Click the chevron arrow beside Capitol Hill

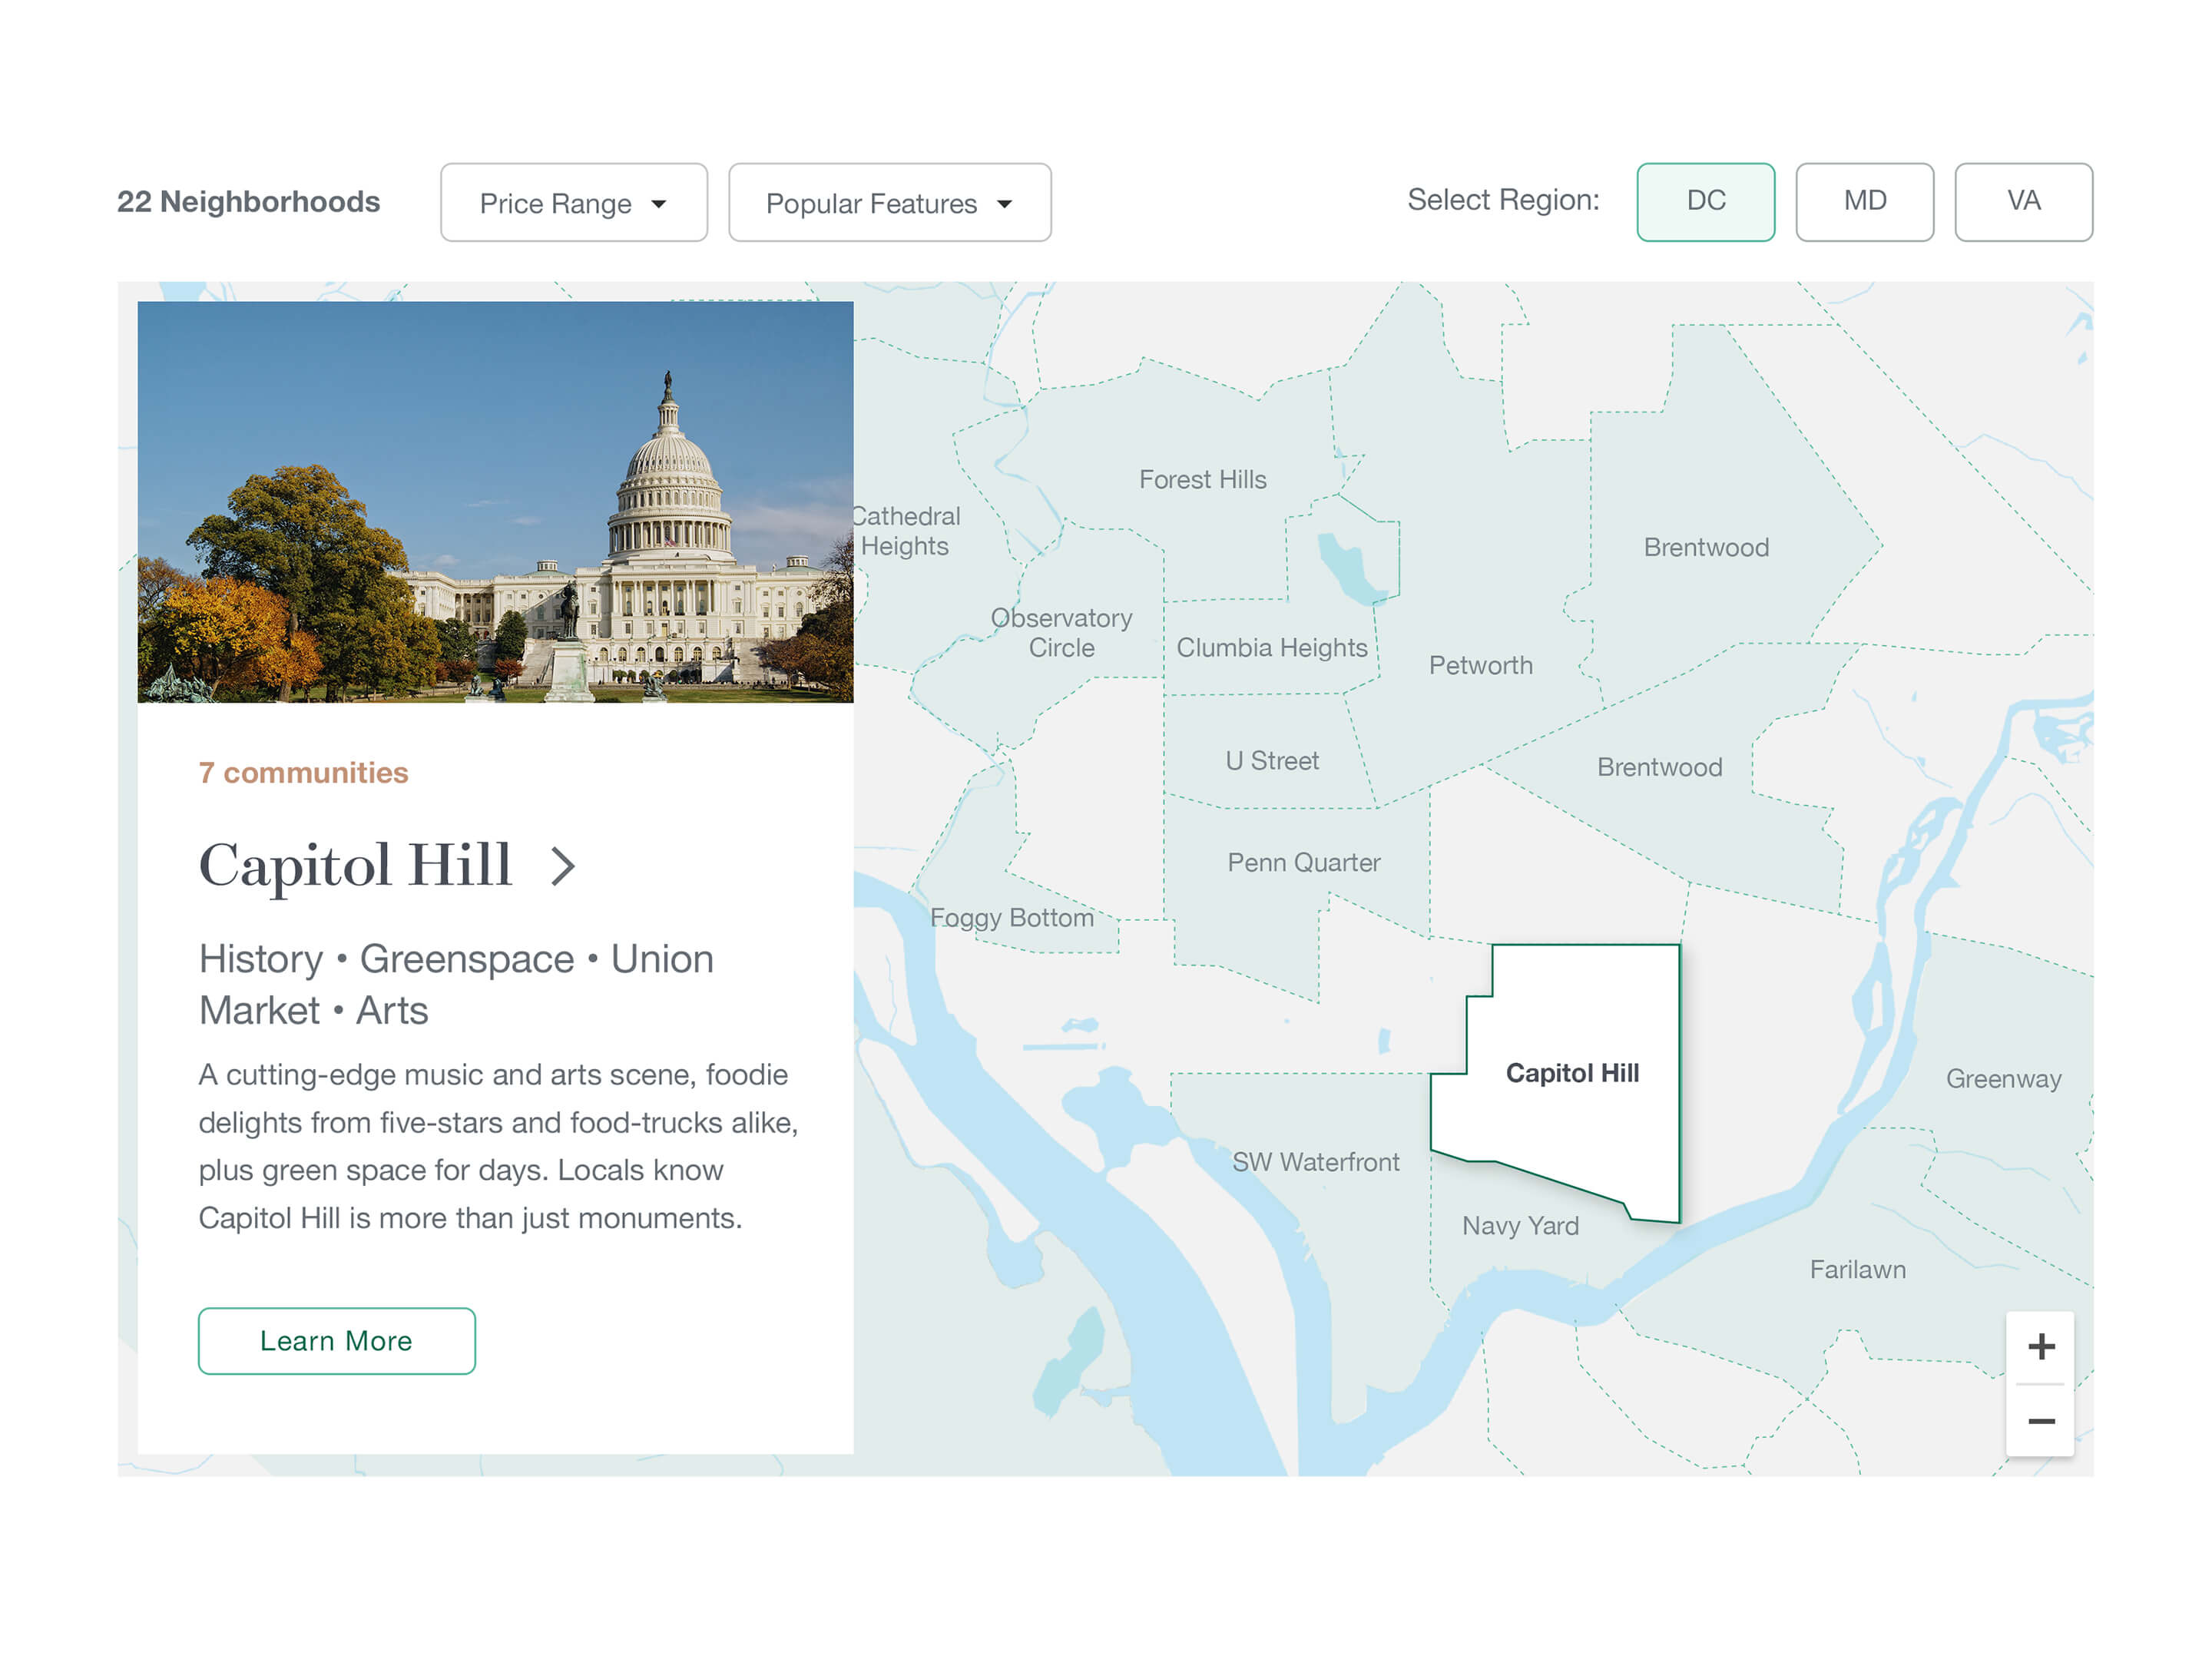tap(563, 866)
